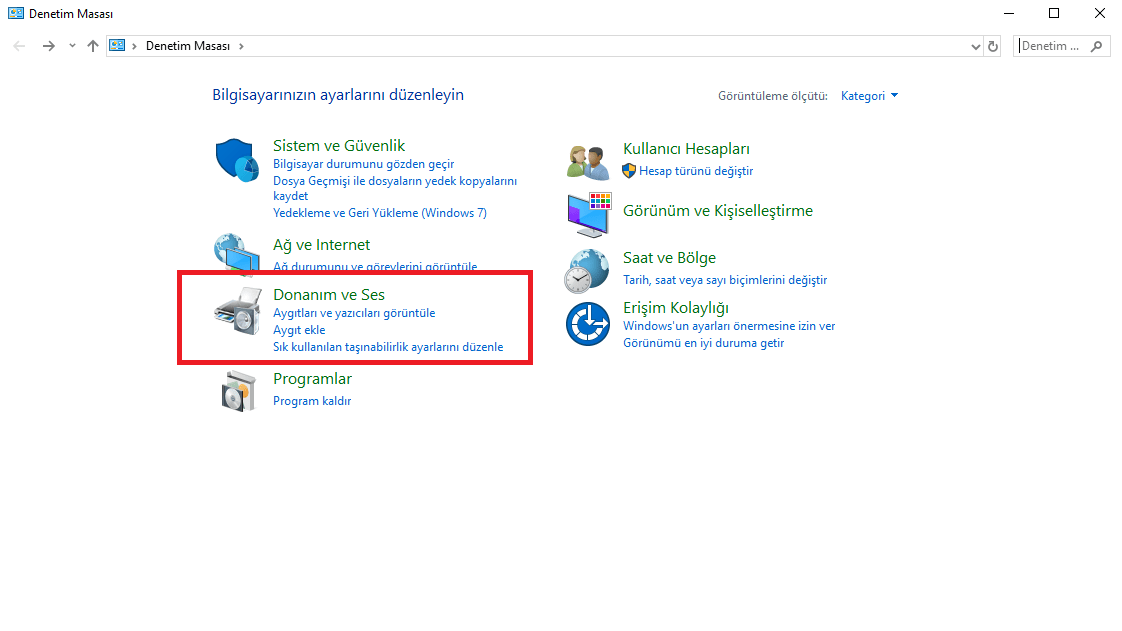Click the 'Program kaldır' link
The height and width of the screenshot is (631, 1122).
click(313, 400)
